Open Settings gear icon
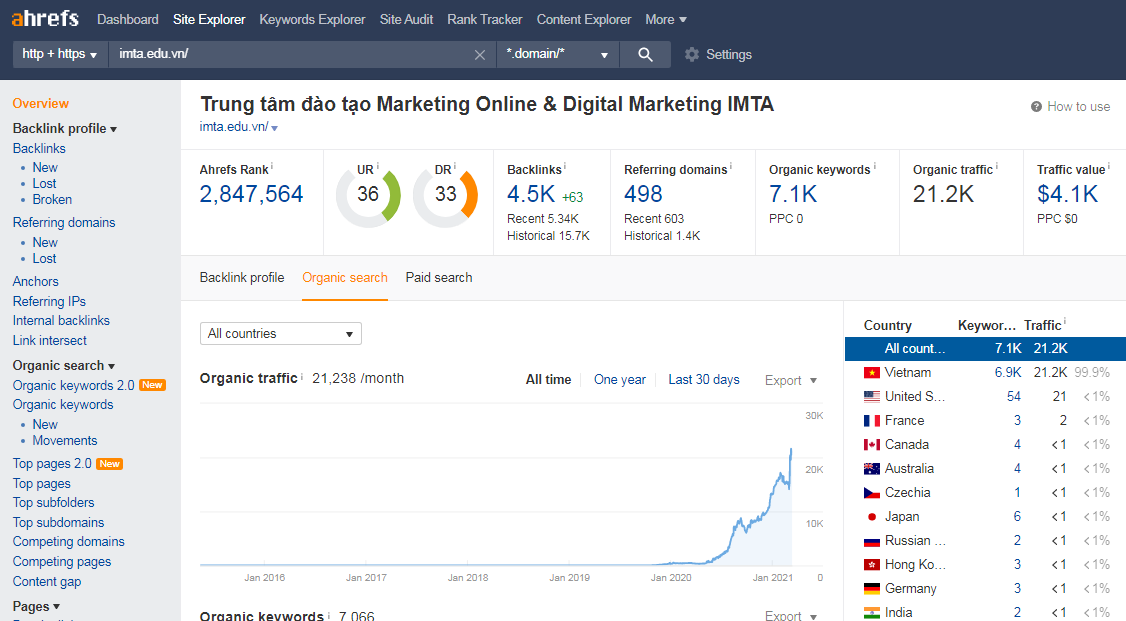Image resolution: width=1126 pixels, height=621 pixels. pyautogui.click(x=692, y=55)
